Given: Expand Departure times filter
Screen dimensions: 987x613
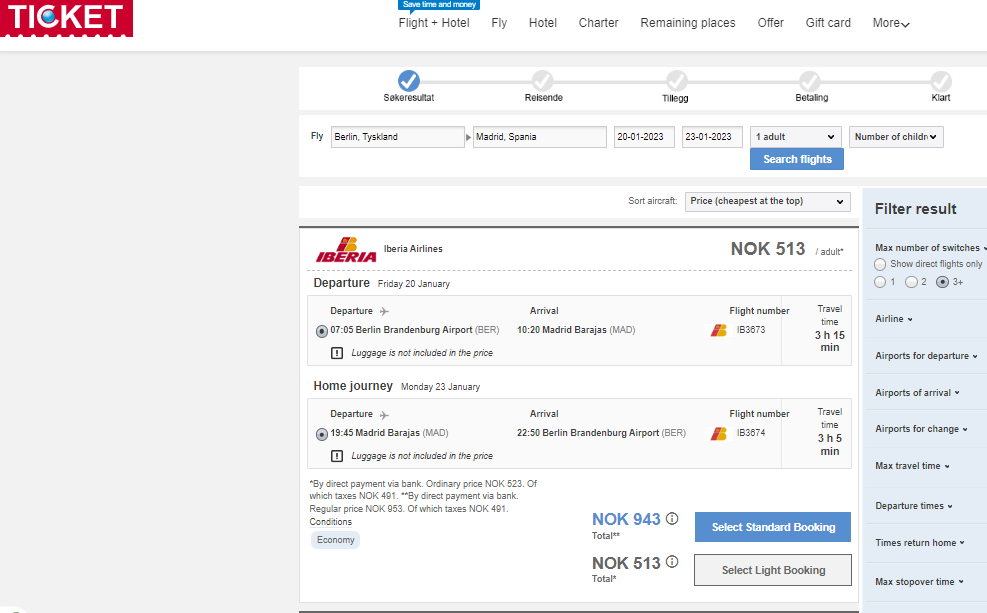Looking at the screenshot, I should (913, 506).
